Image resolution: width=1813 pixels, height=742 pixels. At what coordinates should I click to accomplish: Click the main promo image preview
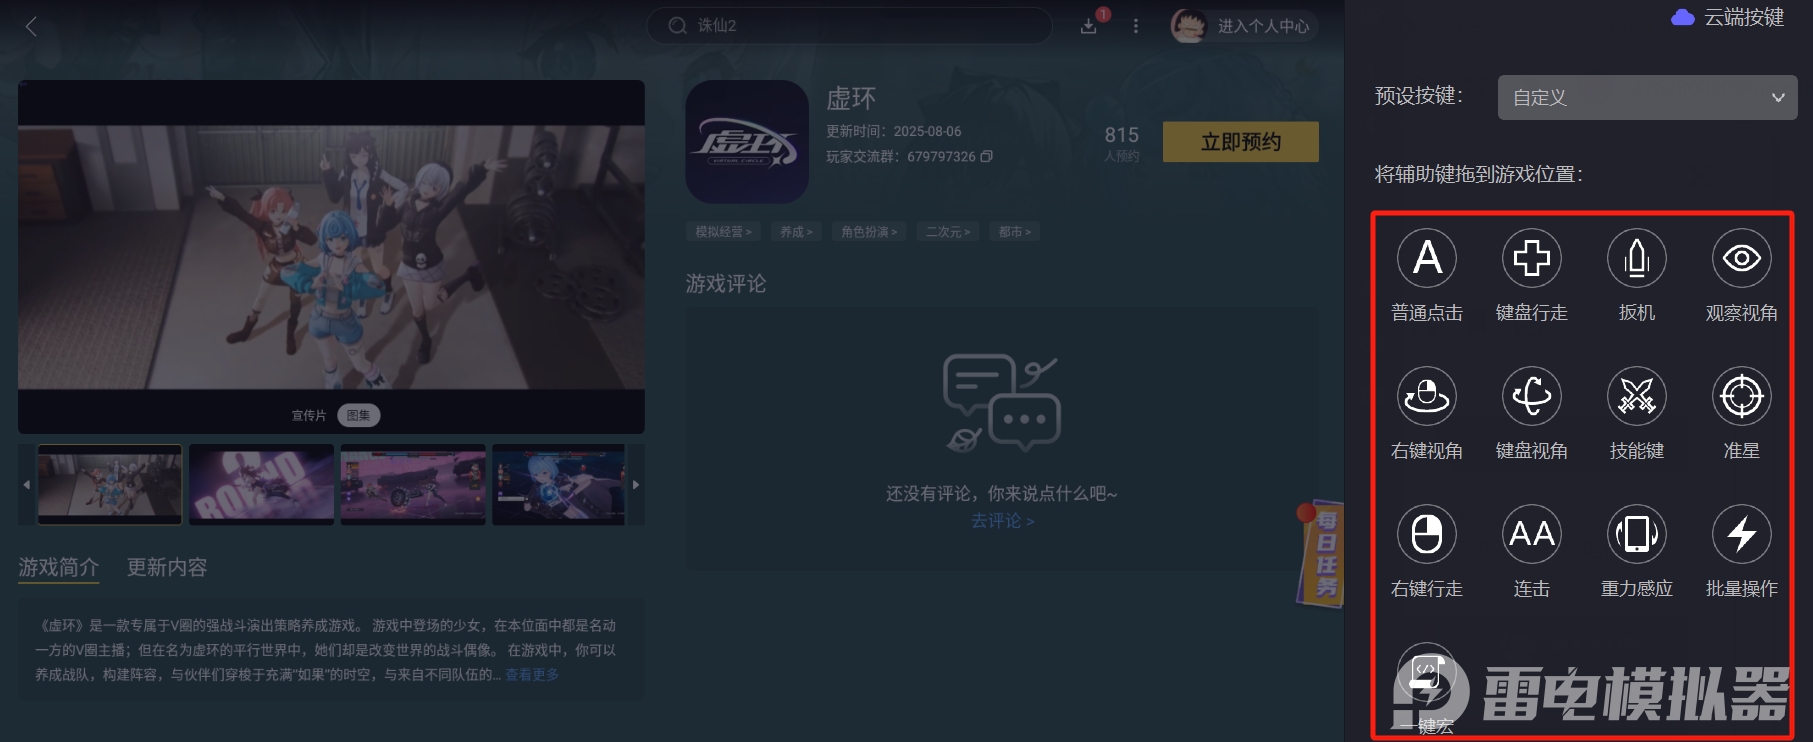331,257
